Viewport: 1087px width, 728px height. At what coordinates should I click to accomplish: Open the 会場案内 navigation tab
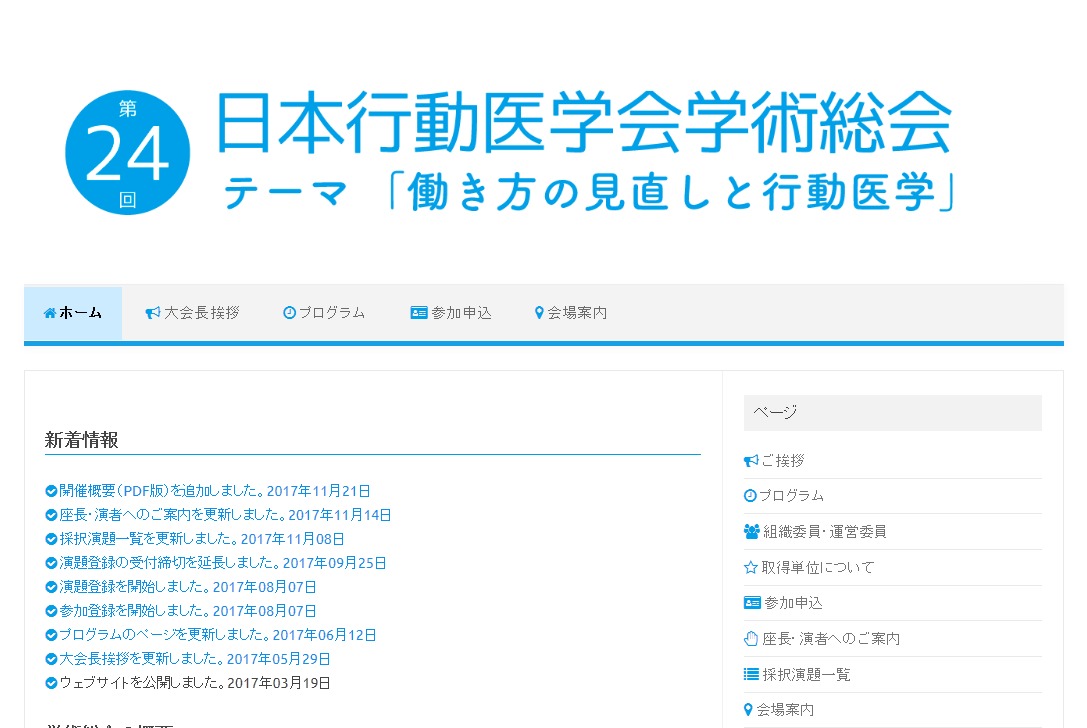(571, 313)
